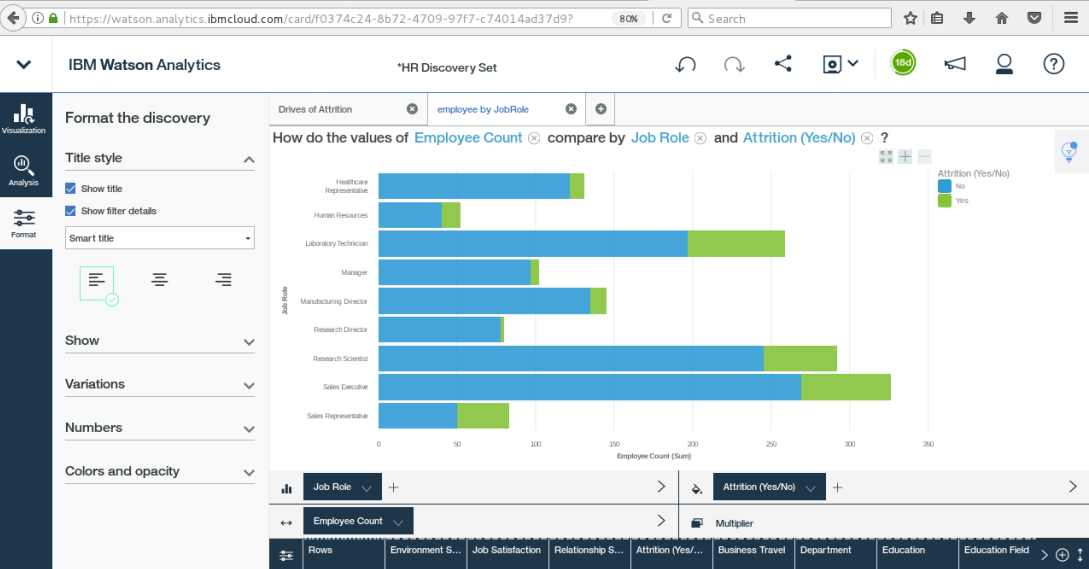This screenshot has width=1089, height=569.
Task: Click the Multiplier slot
Action: click(734, 523)
